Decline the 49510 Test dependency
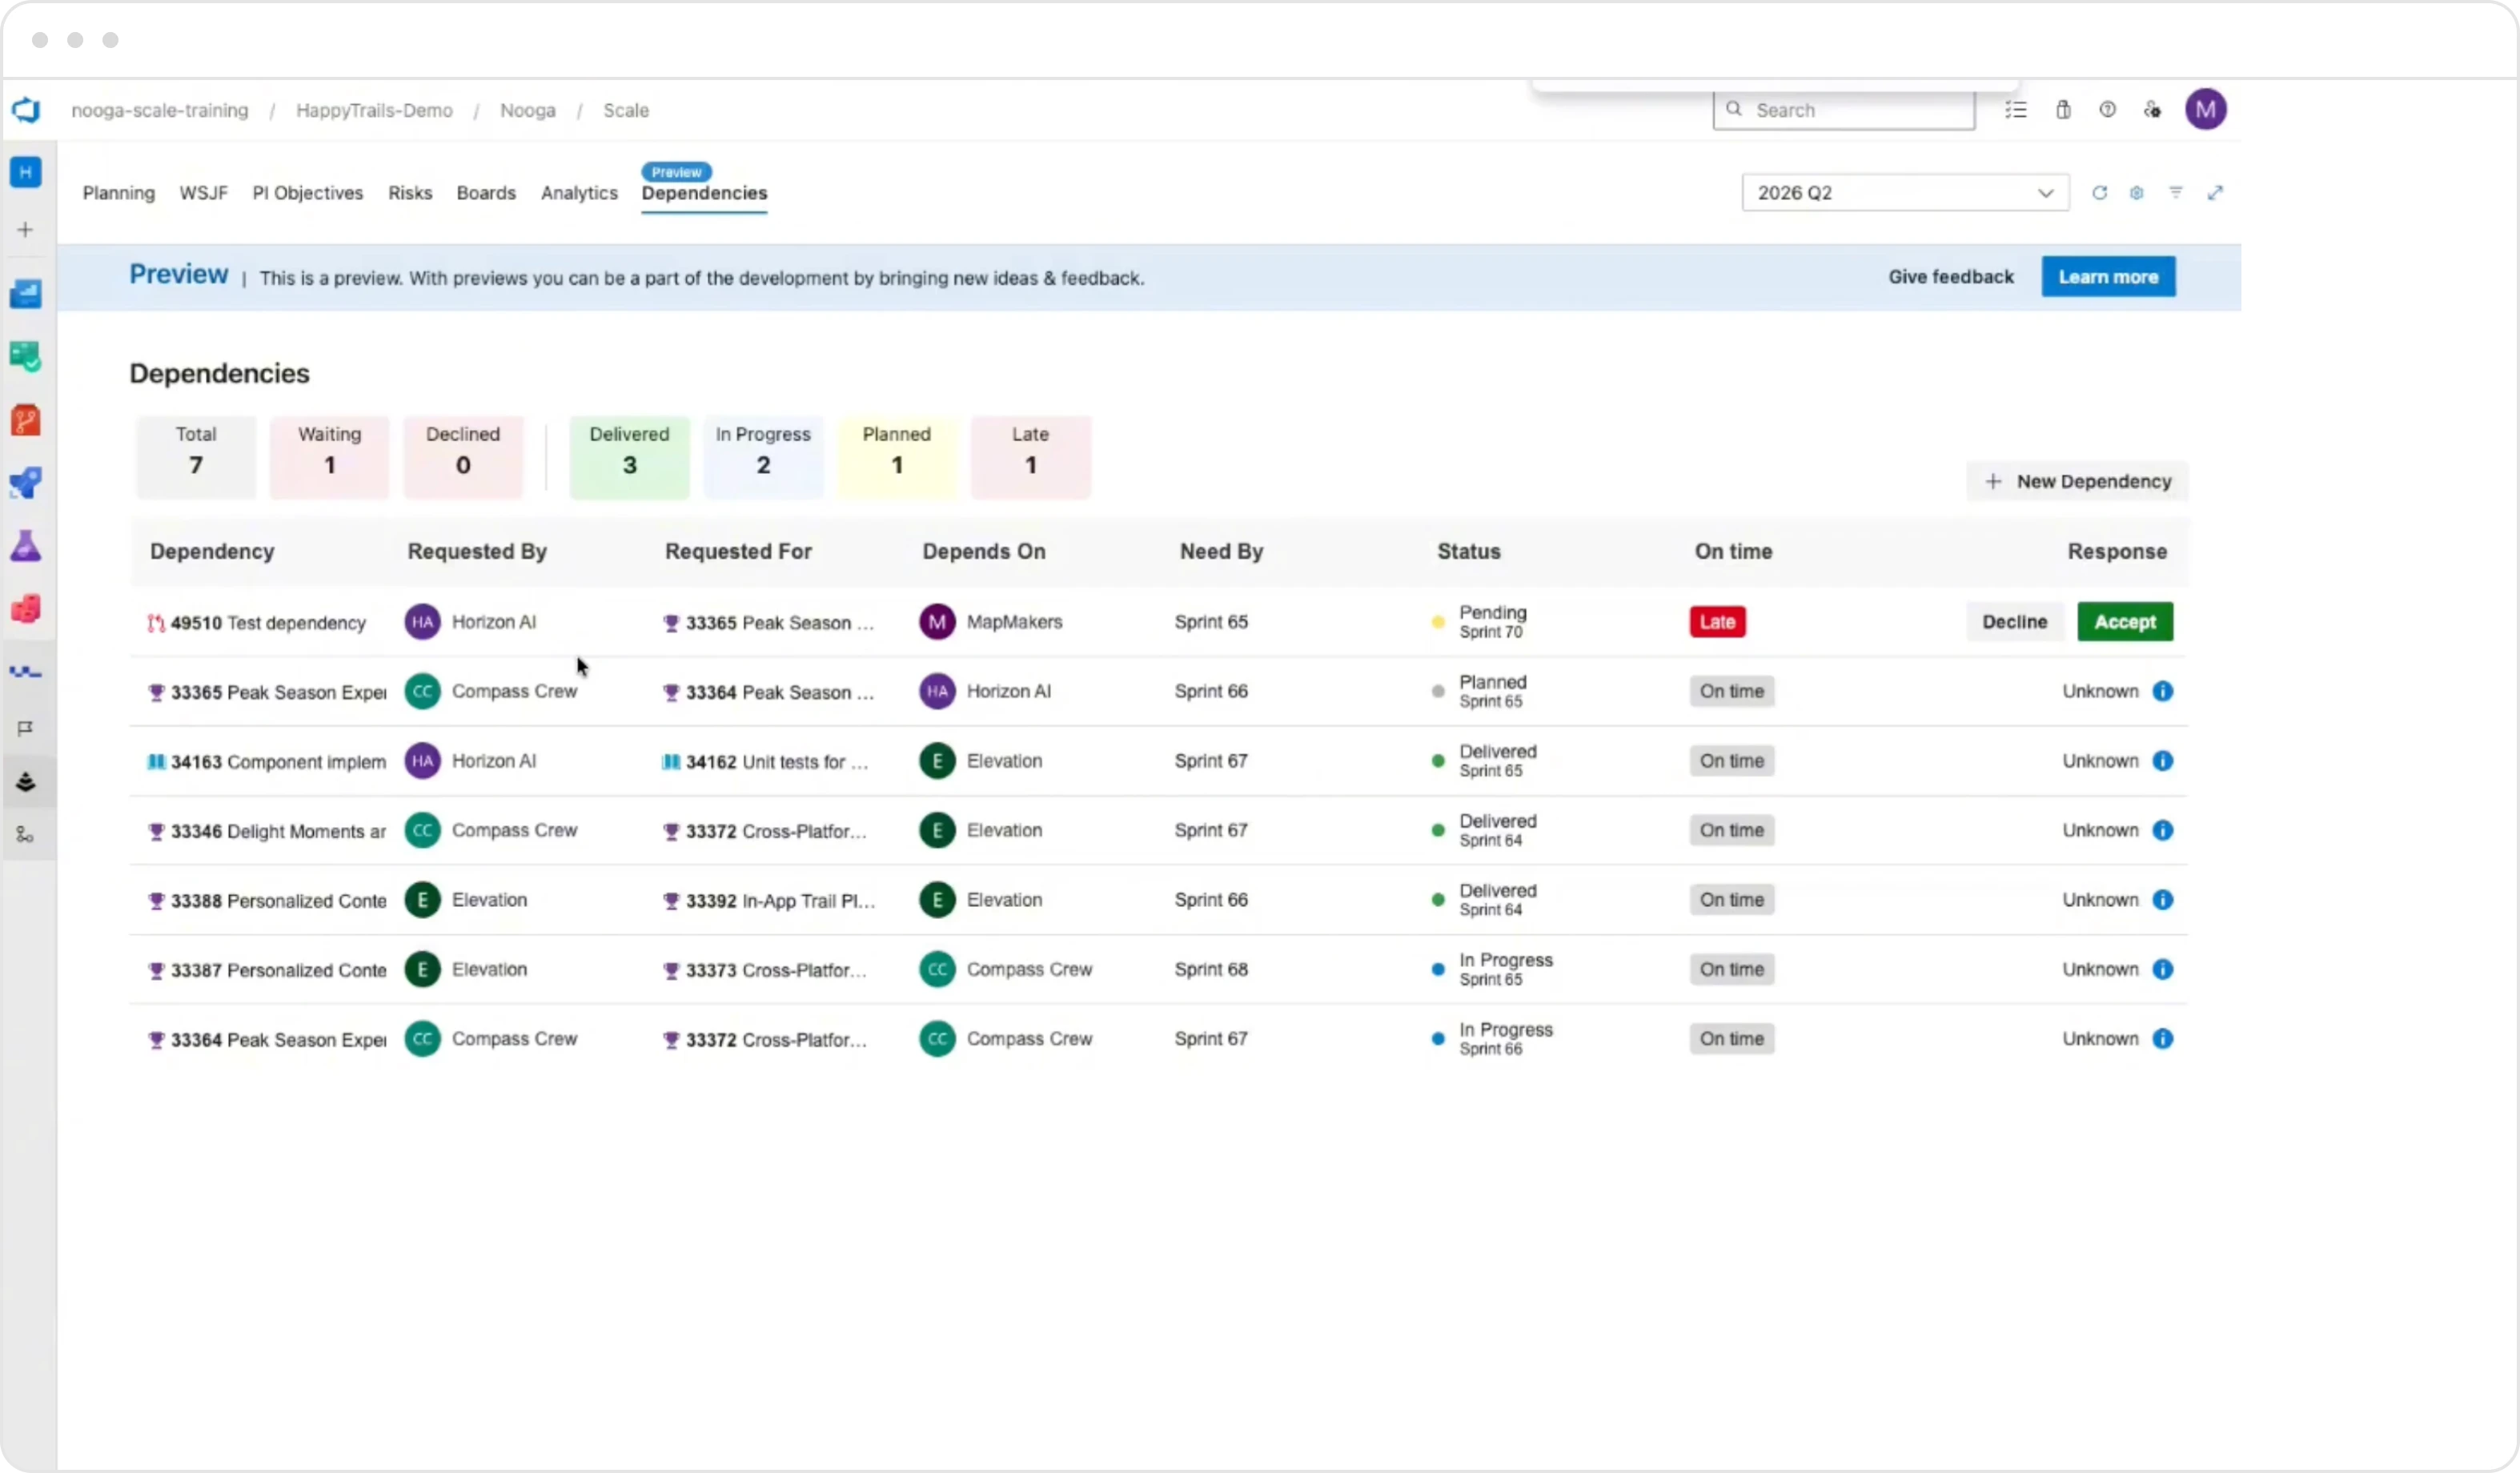2520x1473 pixels. pos(2014,622)
